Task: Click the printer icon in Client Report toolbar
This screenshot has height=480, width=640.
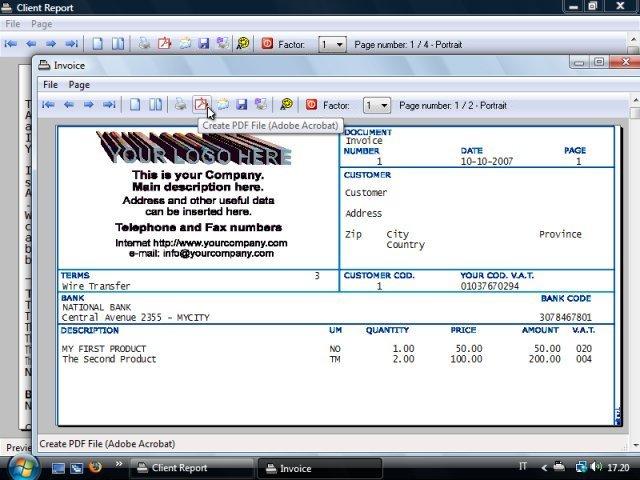Action: [x=144, y=43]
